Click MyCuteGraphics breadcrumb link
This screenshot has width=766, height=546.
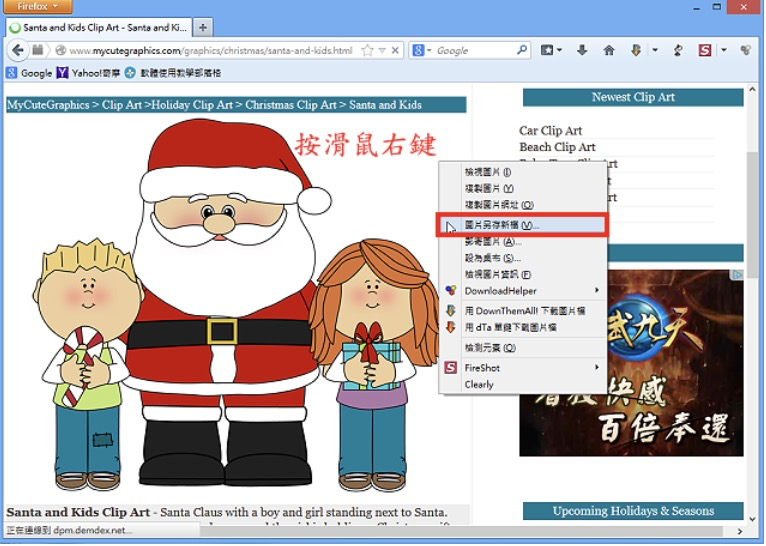point(48,105)
